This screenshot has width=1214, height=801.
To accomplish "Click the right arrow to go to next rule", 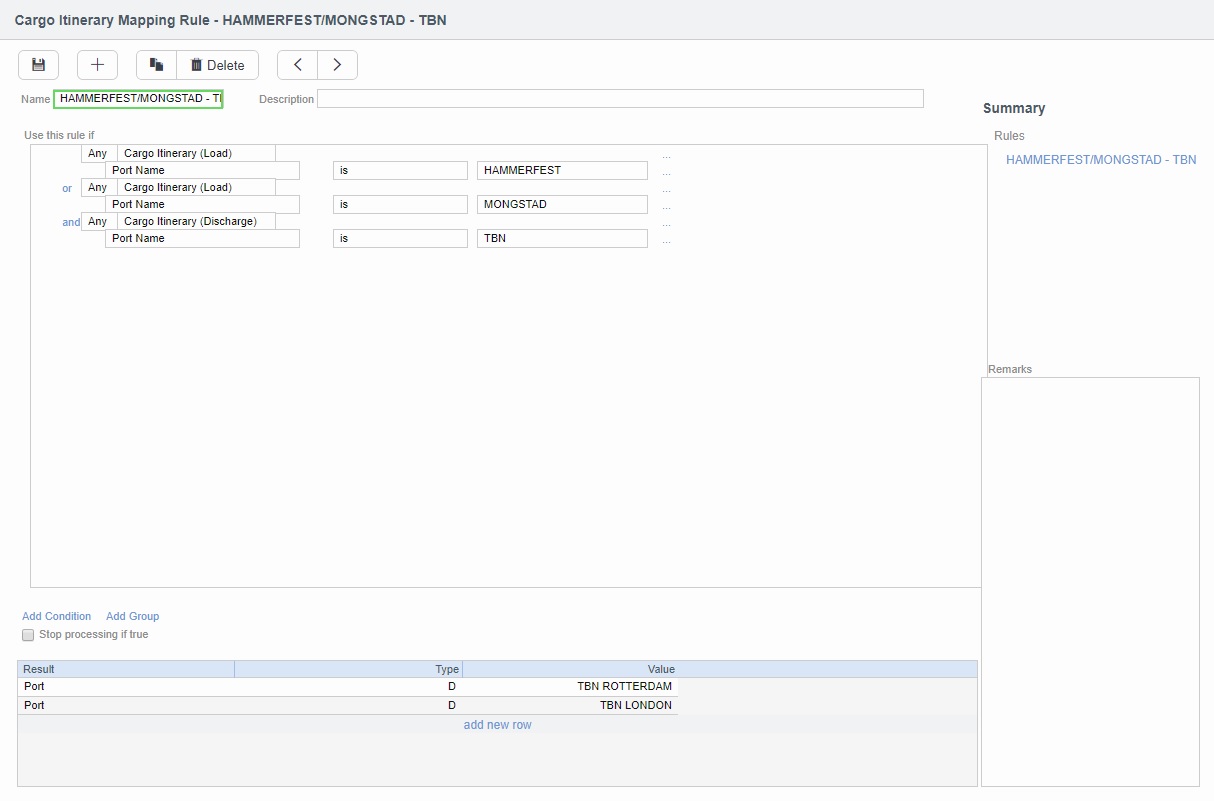I will (337, 64).
